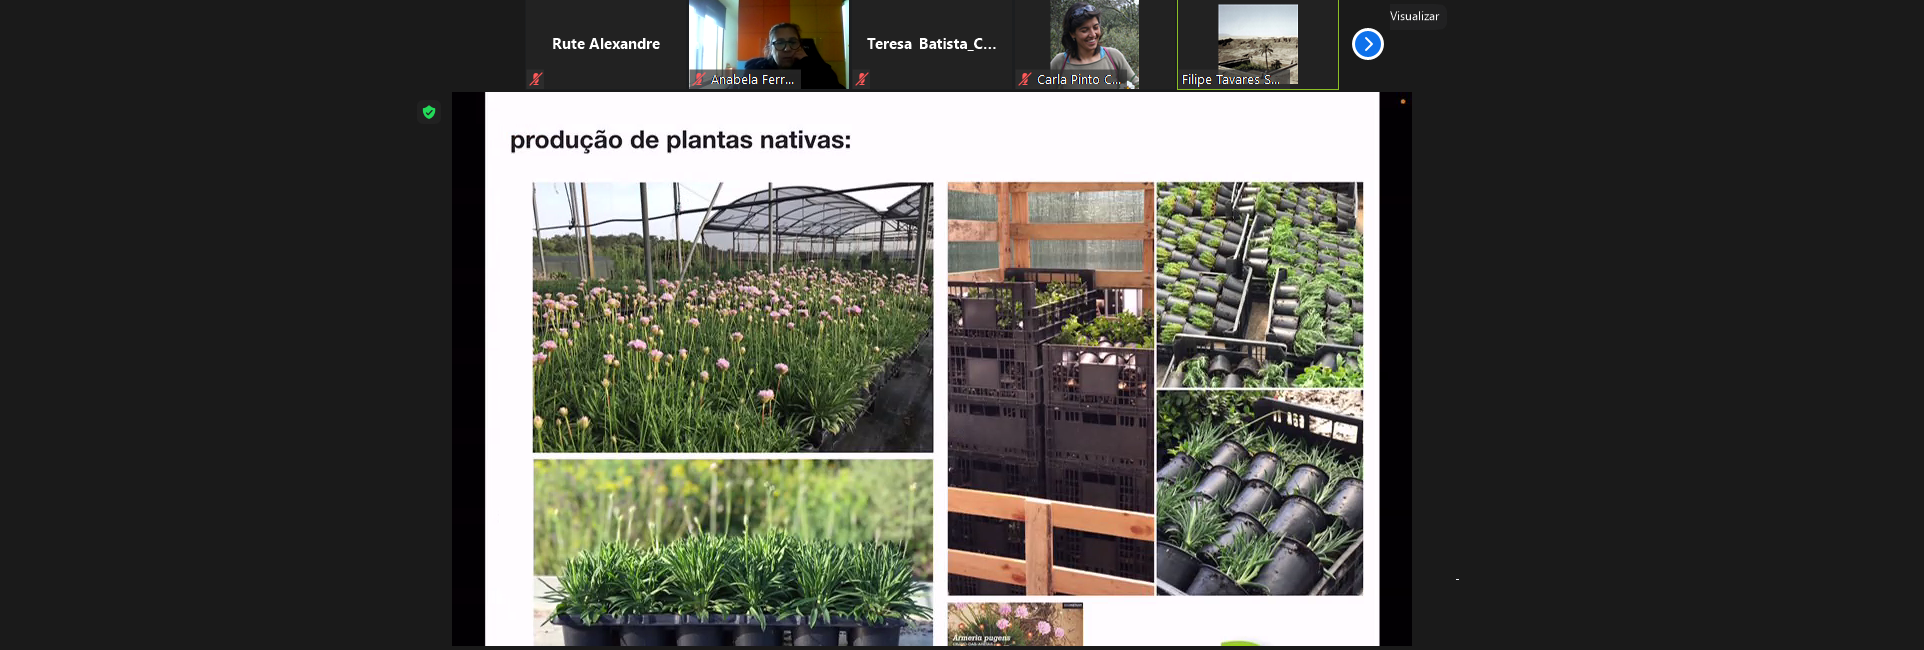
Task: Click the seedling tray photo bottom-left
Action: (733, 552)
